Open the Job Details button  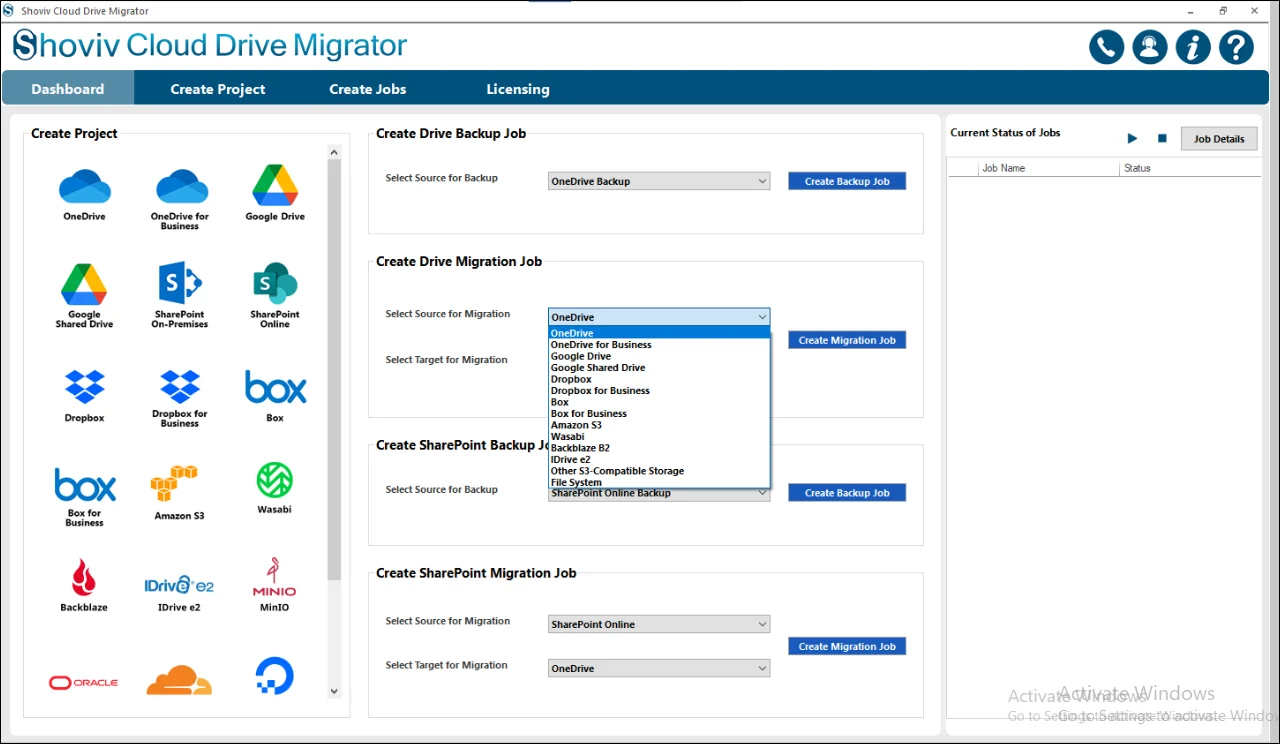point(1219,139)
